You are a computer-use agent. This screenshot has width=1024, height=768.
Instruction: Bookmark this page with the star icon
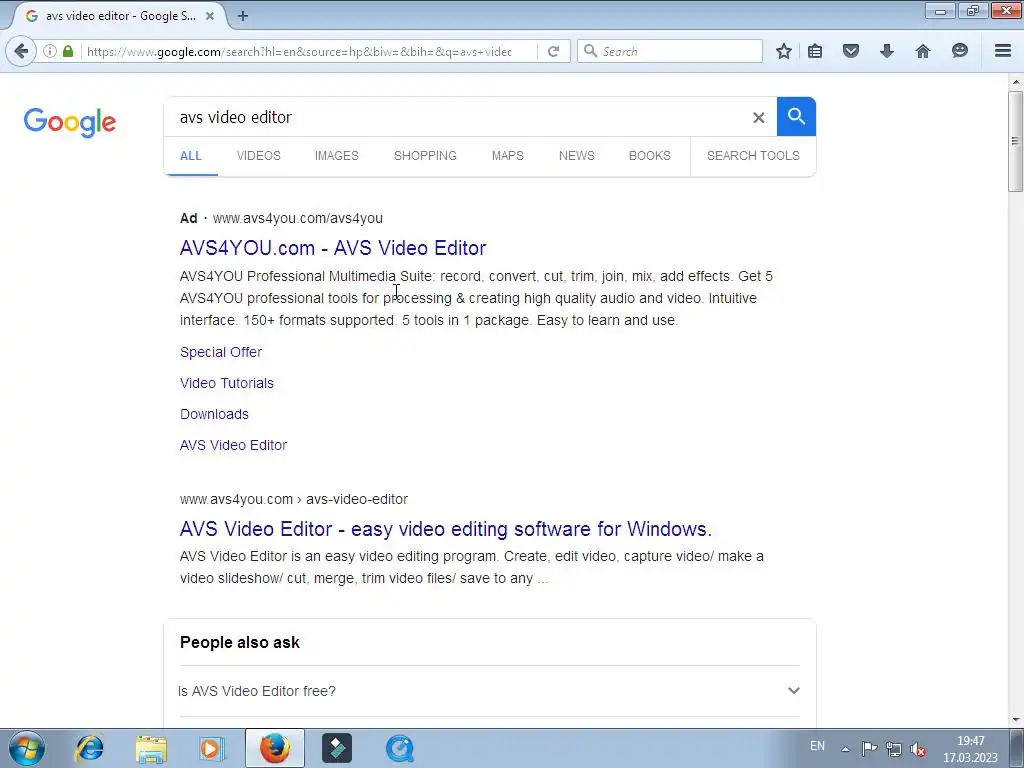point(784,51)
